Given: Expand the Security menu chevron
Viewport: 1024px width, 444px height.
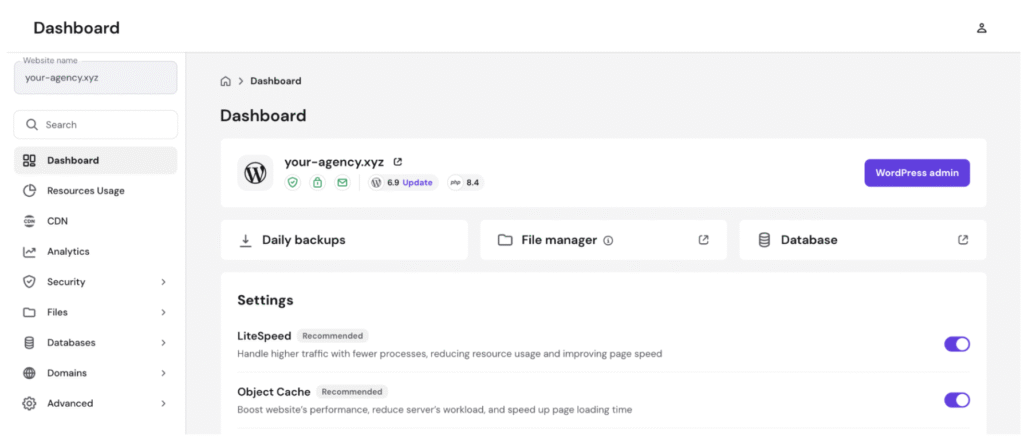Looking at the screenshot, I should (x=163, y=282).
